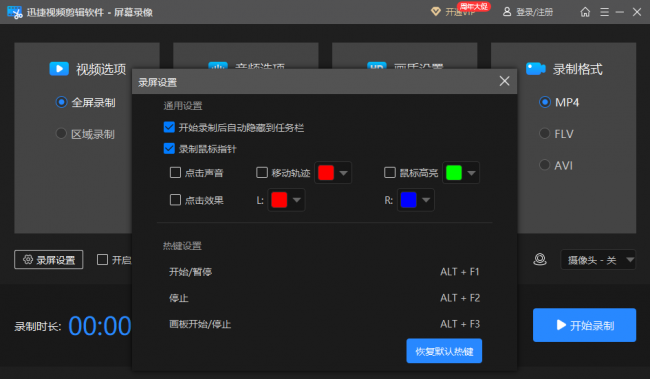Click the video options play icon
The width and height of the screenshot is (650, 379).
coord(59,68)
